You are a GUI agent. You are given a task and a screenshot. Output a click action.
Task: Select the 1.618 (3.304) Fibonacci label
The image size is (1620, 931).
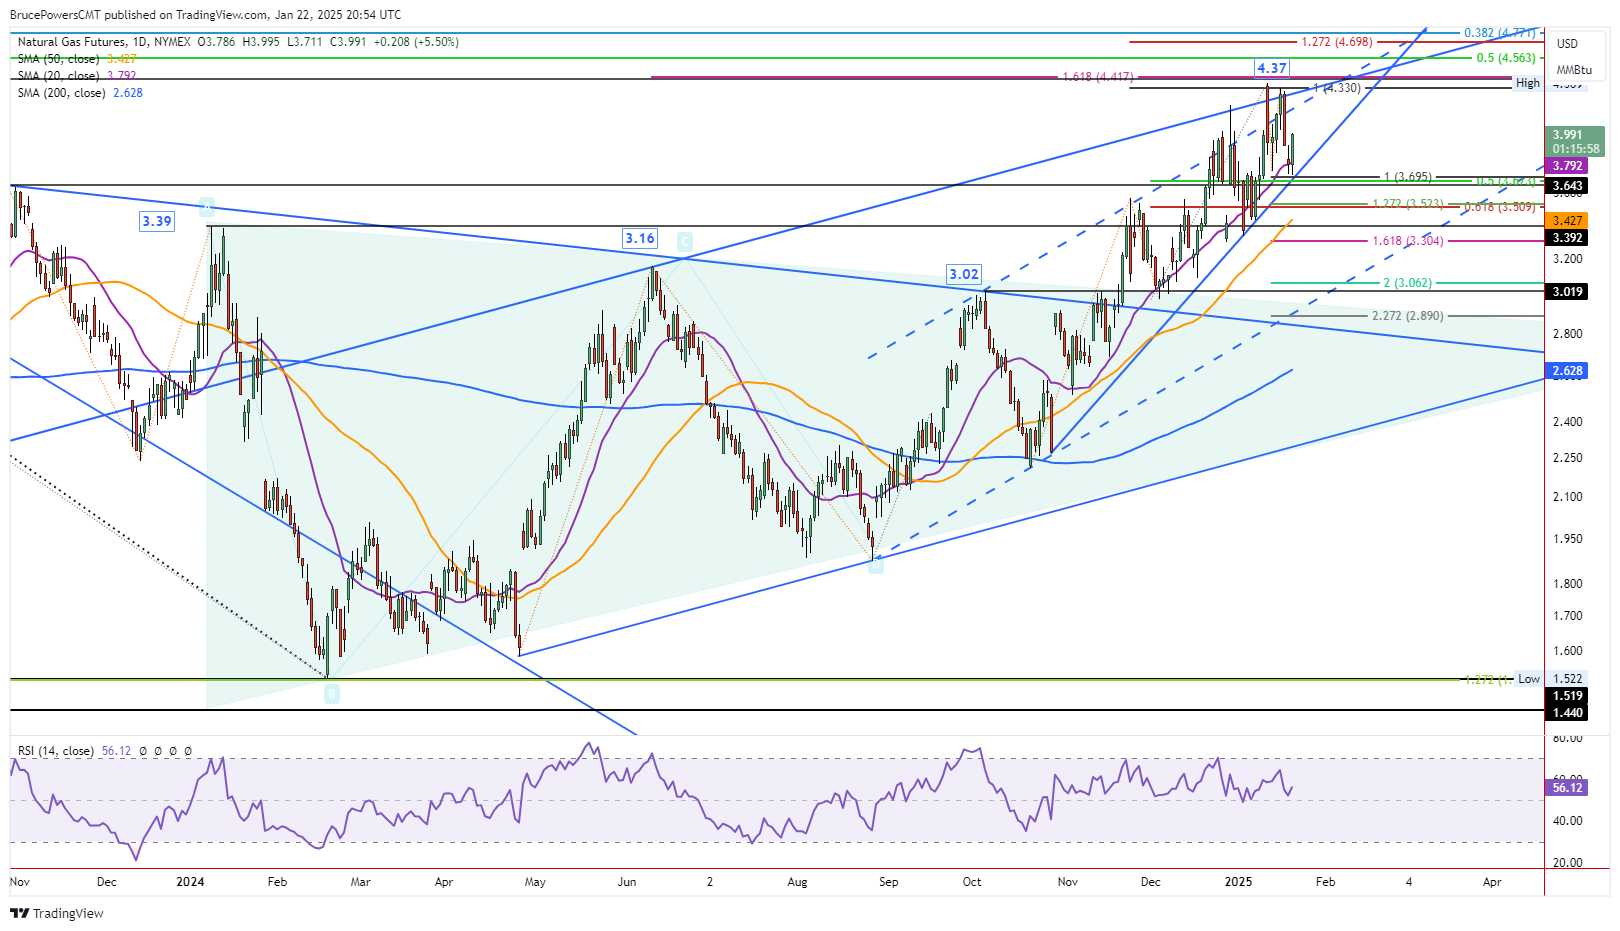[x=1408, y=241]
